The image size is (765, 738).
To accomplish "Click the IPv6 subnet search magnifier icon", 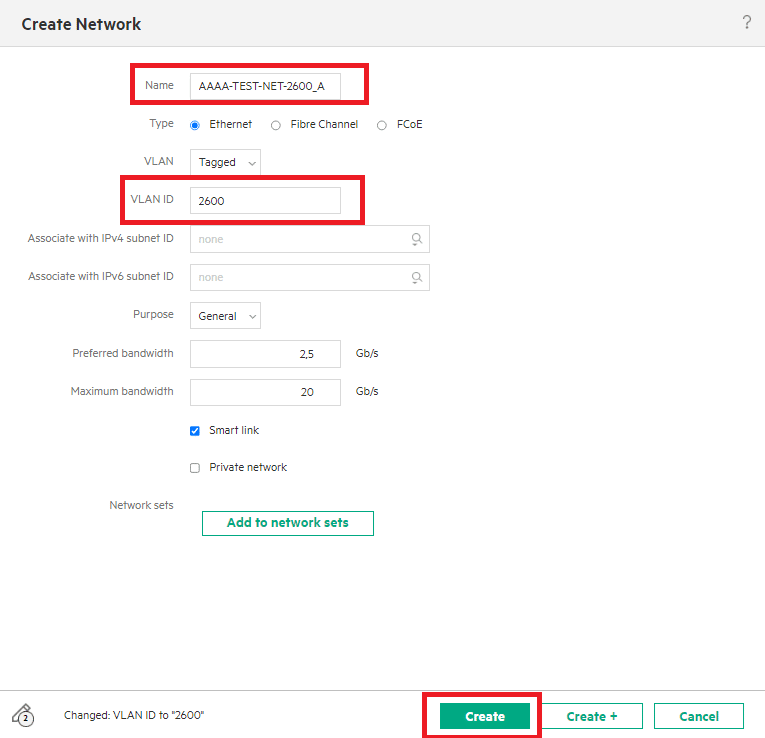I will pyautogui.click(x=416, y=278).
